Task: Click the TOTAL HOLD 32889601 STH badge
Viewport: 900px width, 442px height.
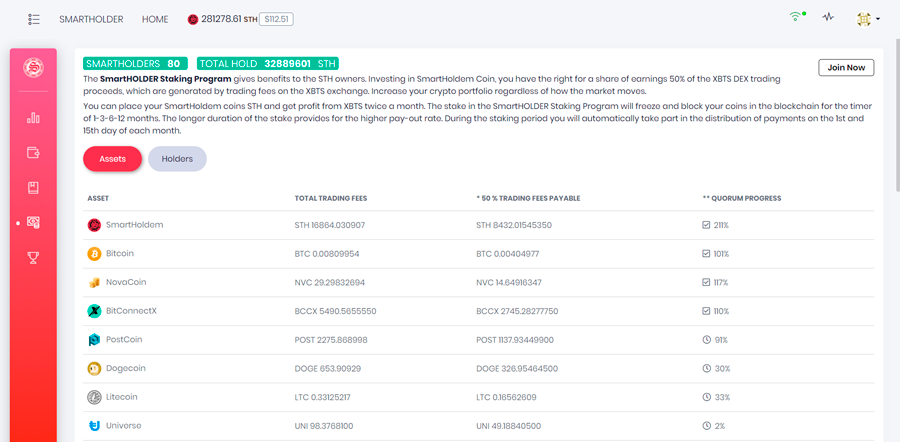Action: [268, 64]
